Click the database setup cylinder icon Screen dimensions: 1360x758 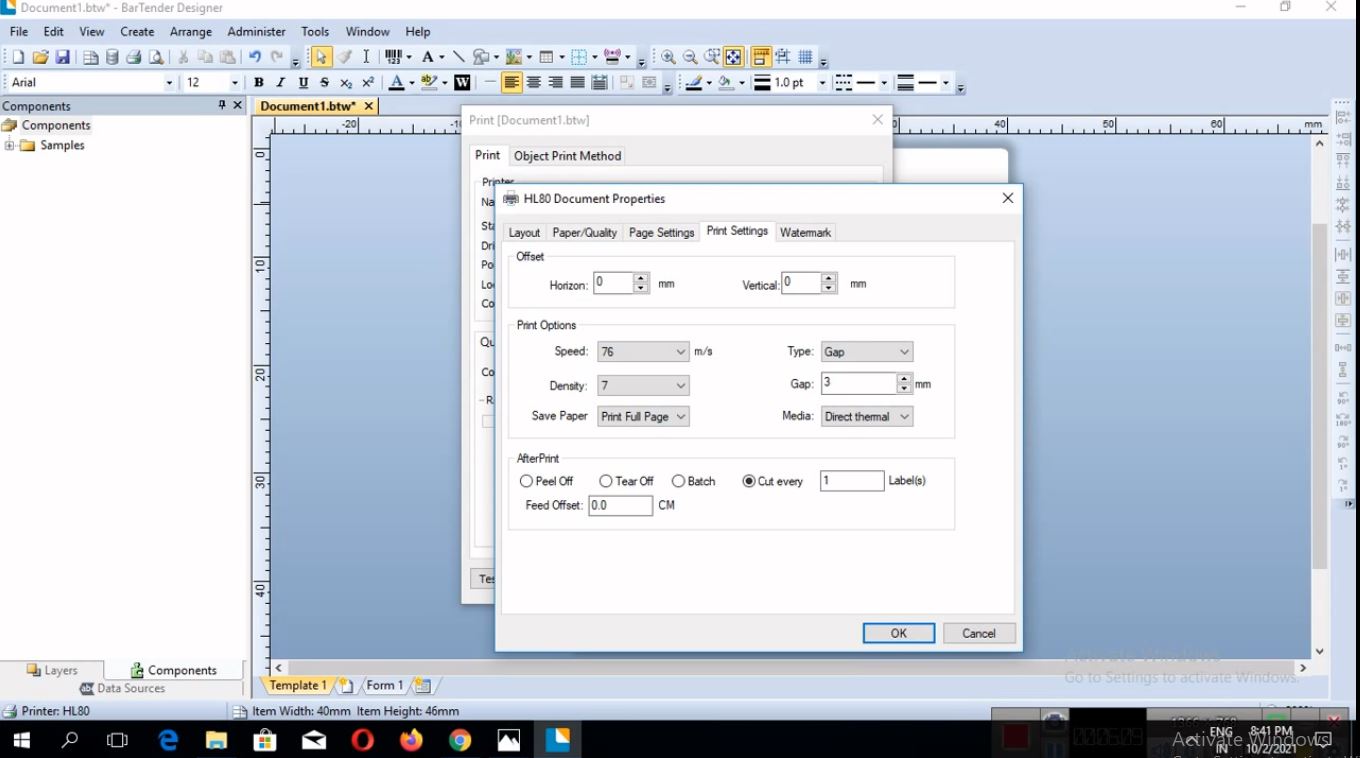(112, 57)
